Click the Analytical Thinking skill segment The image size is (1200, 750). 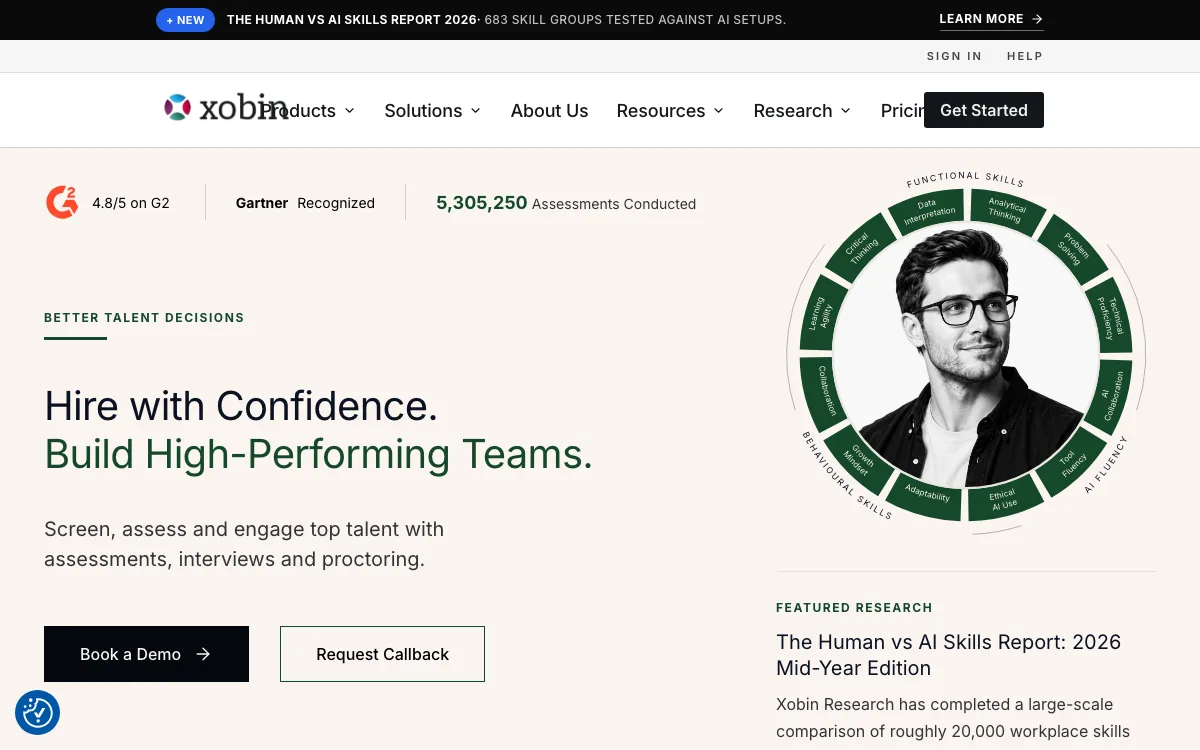pos(1006,213)
